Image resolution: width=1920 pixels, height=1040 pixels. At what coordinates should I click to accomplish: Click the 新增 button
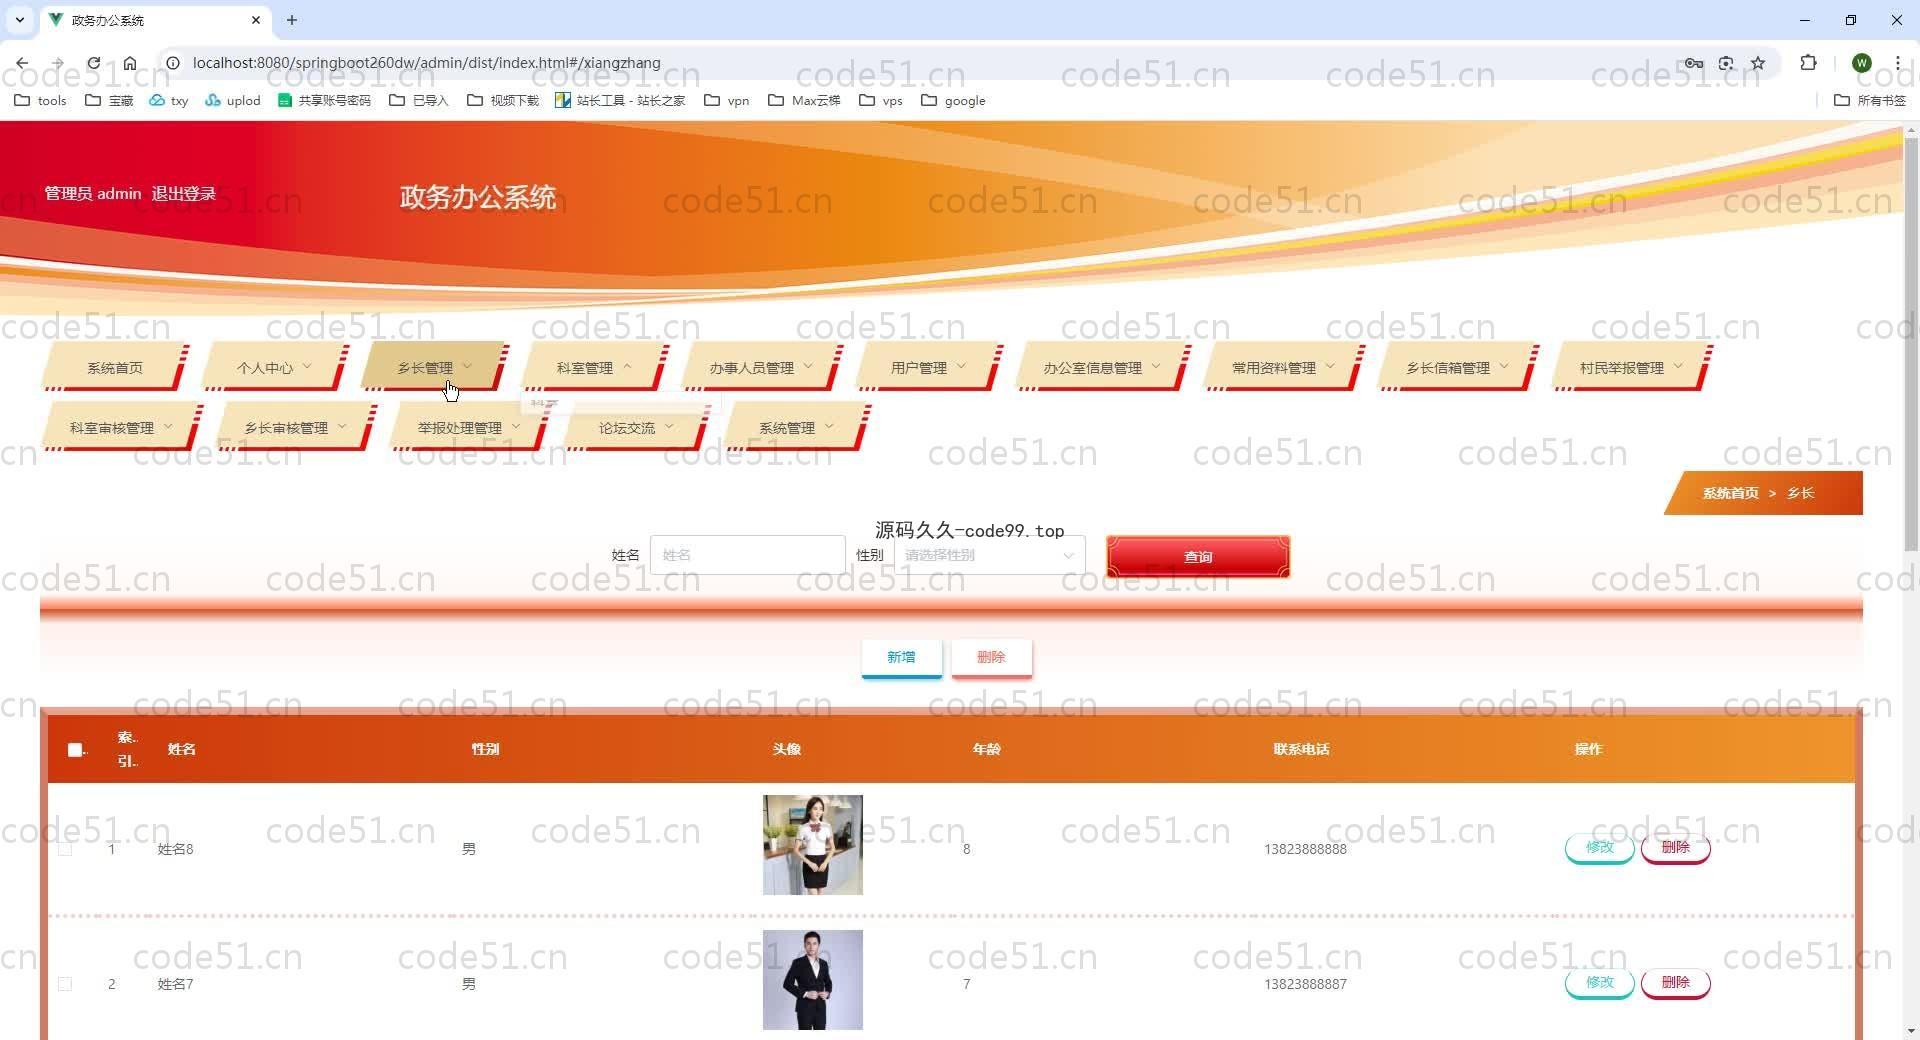pyautogui.click(x=901, y=658)
